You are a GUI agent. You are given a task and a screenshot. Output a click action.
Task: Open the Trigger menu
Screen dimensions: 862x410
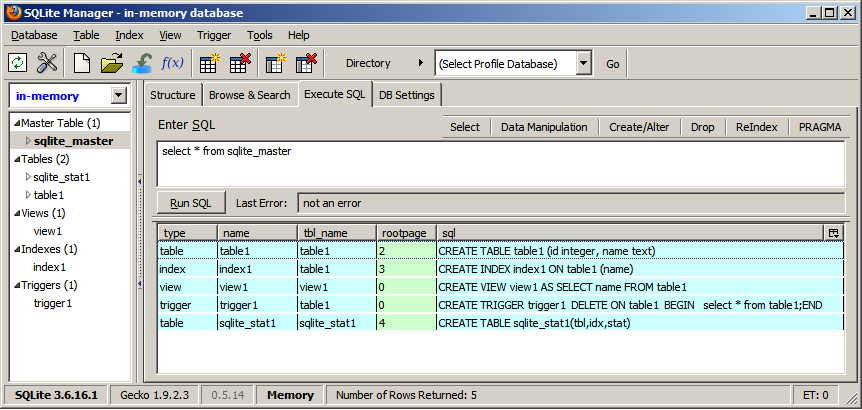point(214,35)
